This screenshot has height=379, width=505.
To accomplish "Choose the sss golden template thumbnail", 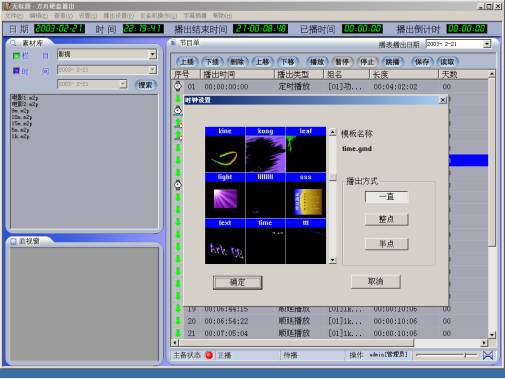I will tap(306, 195).
